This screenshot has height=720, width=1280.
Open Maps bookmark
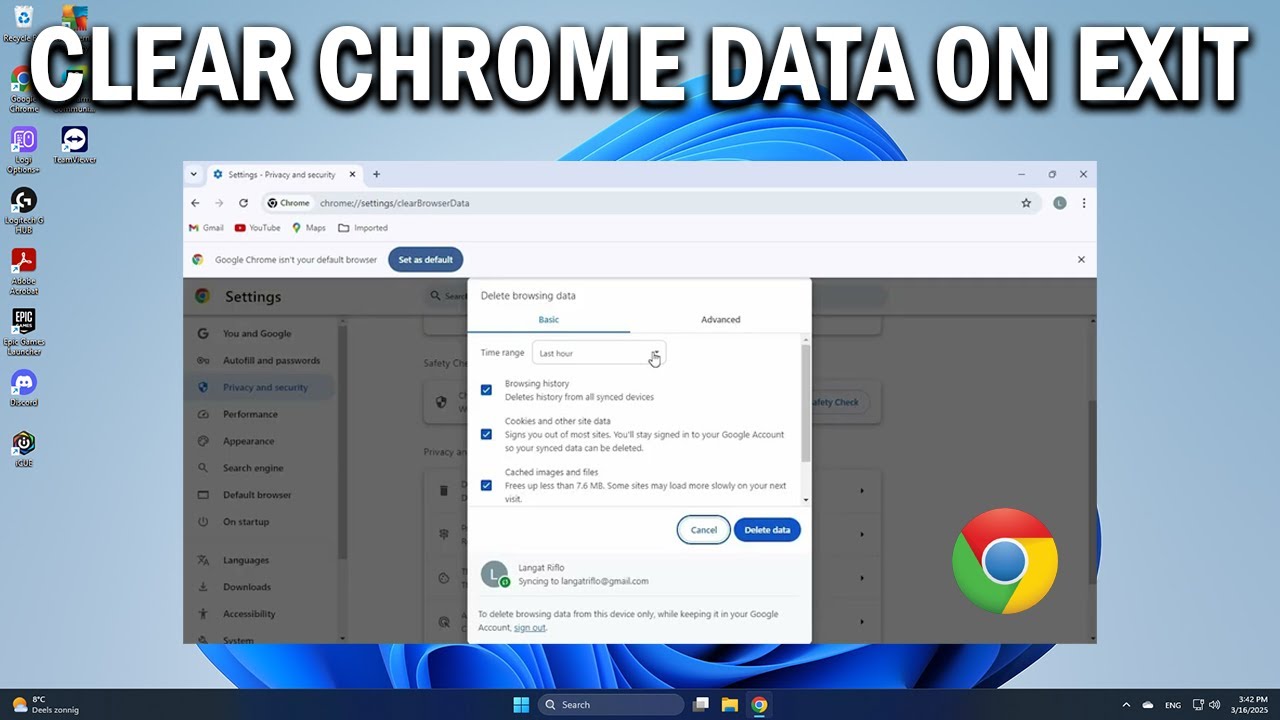click(309, 228)
